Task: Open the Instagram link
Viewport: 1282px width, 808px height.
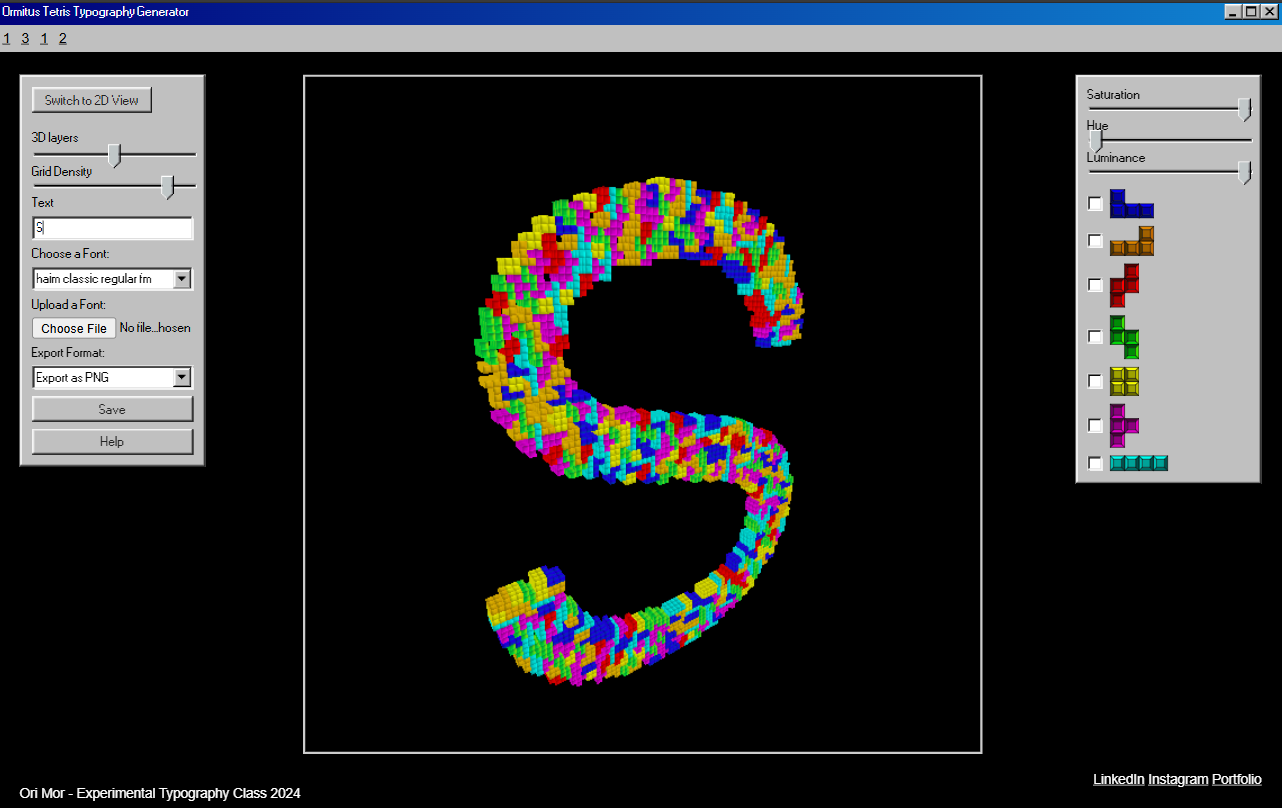Action: tap(1178, 779)
